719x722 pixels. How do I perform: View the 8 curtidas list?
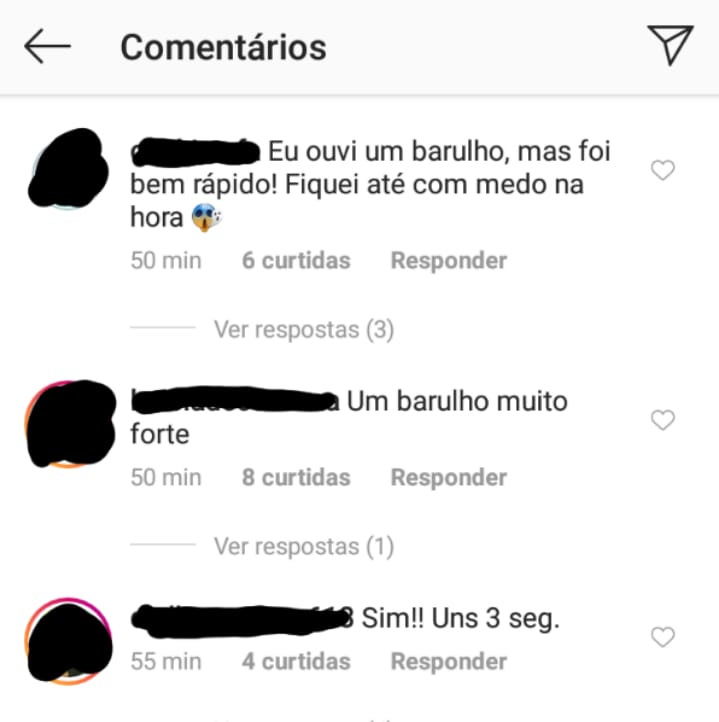pyautogui.click(x=296, y=477)
